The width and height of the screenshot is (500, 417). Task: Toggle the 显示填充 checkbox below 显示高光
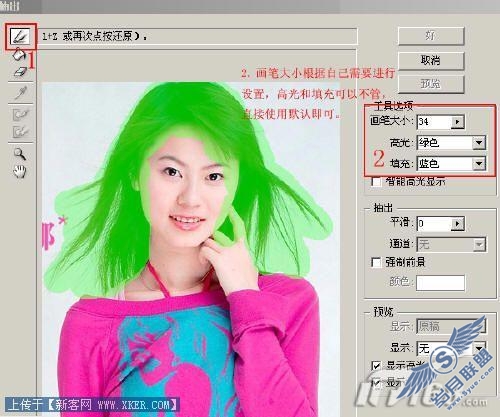(376, 383)
